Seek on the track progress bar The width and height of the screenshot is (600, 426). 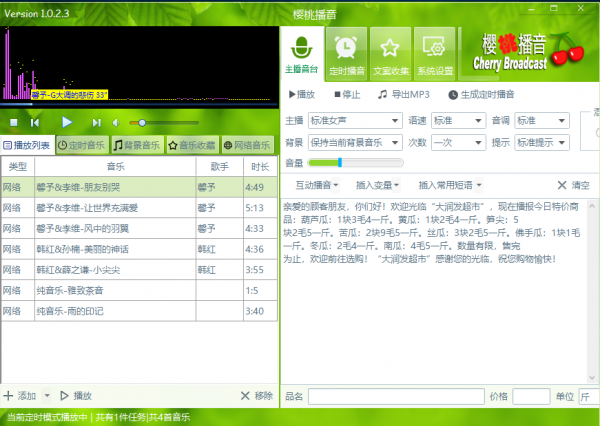coord(139,104)
